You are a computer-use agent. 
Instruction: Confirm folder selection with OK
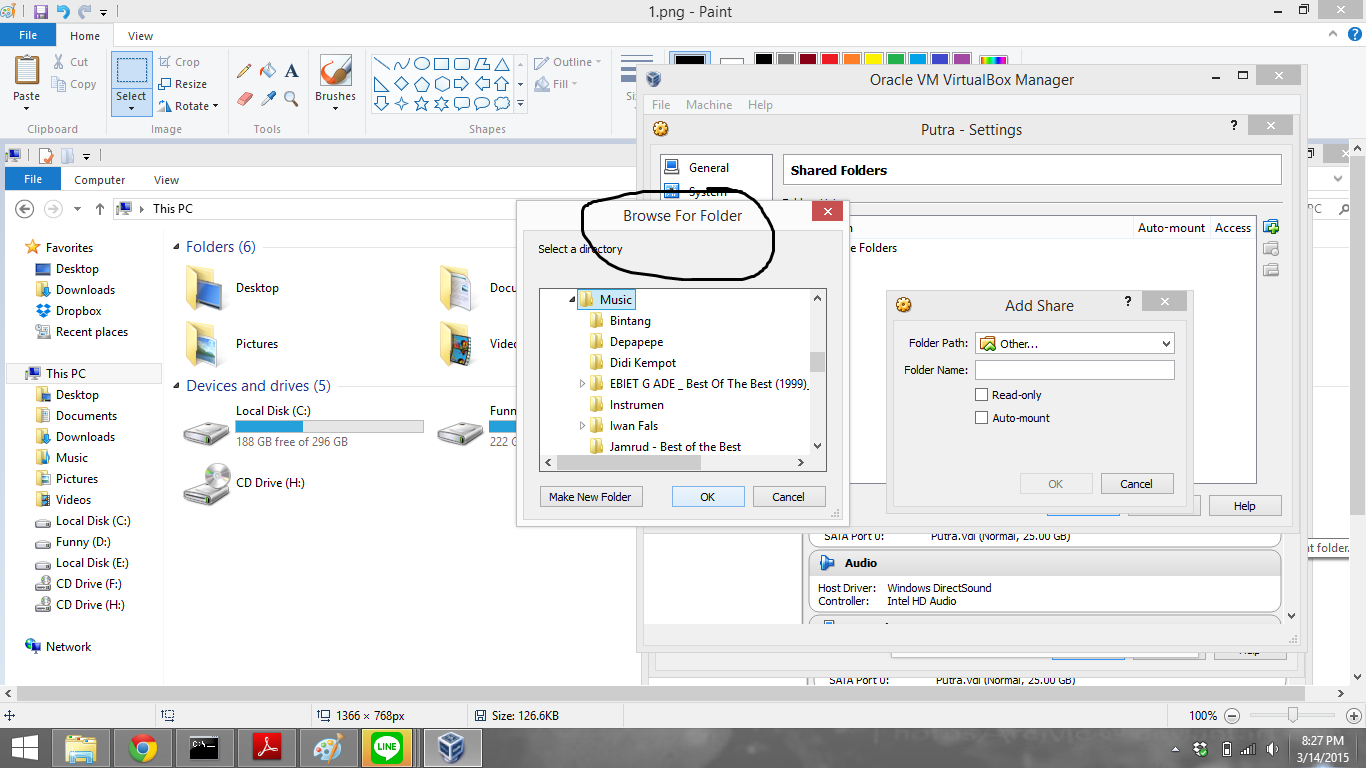[708, 496]
